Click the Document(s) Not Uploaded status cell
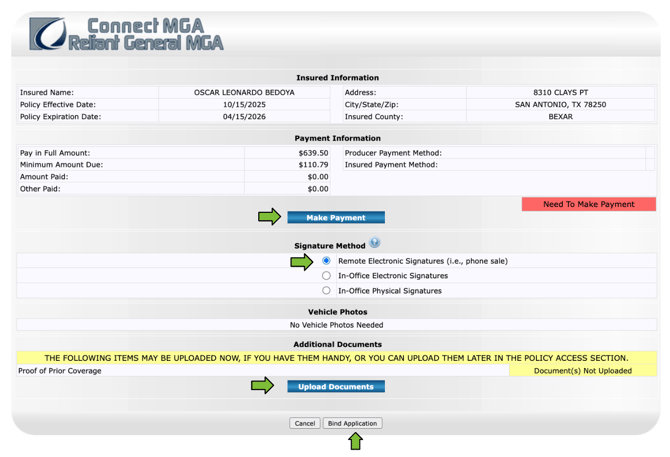 [x=582, y=371]
